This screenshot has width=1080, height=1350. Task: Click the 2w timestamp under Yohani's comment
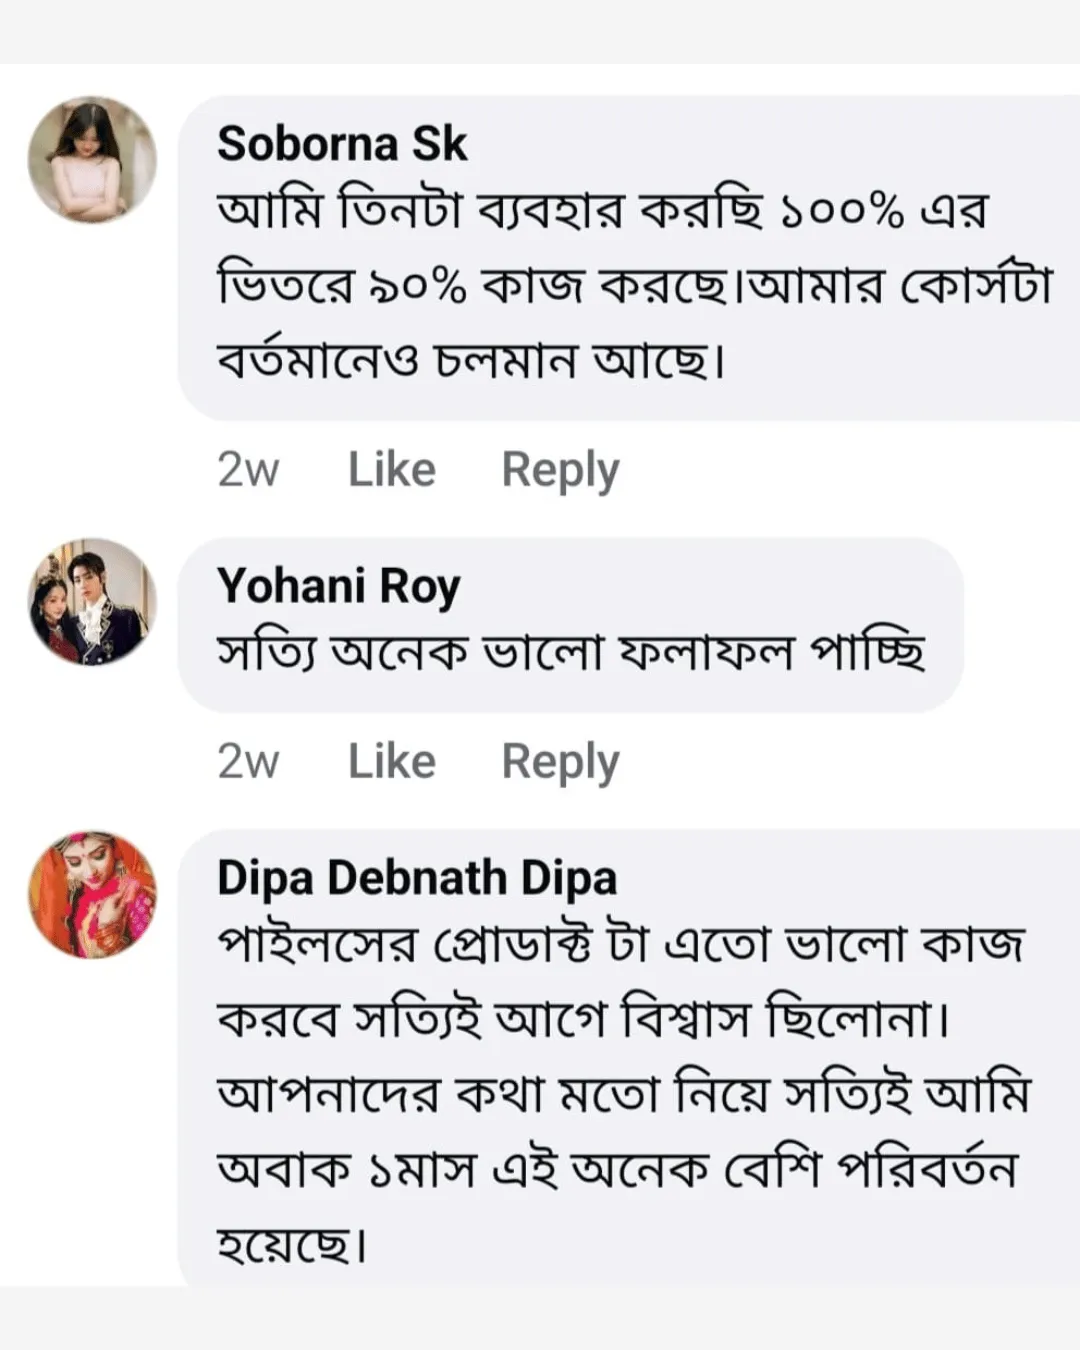pyautogui.click(x=248, y=761)
